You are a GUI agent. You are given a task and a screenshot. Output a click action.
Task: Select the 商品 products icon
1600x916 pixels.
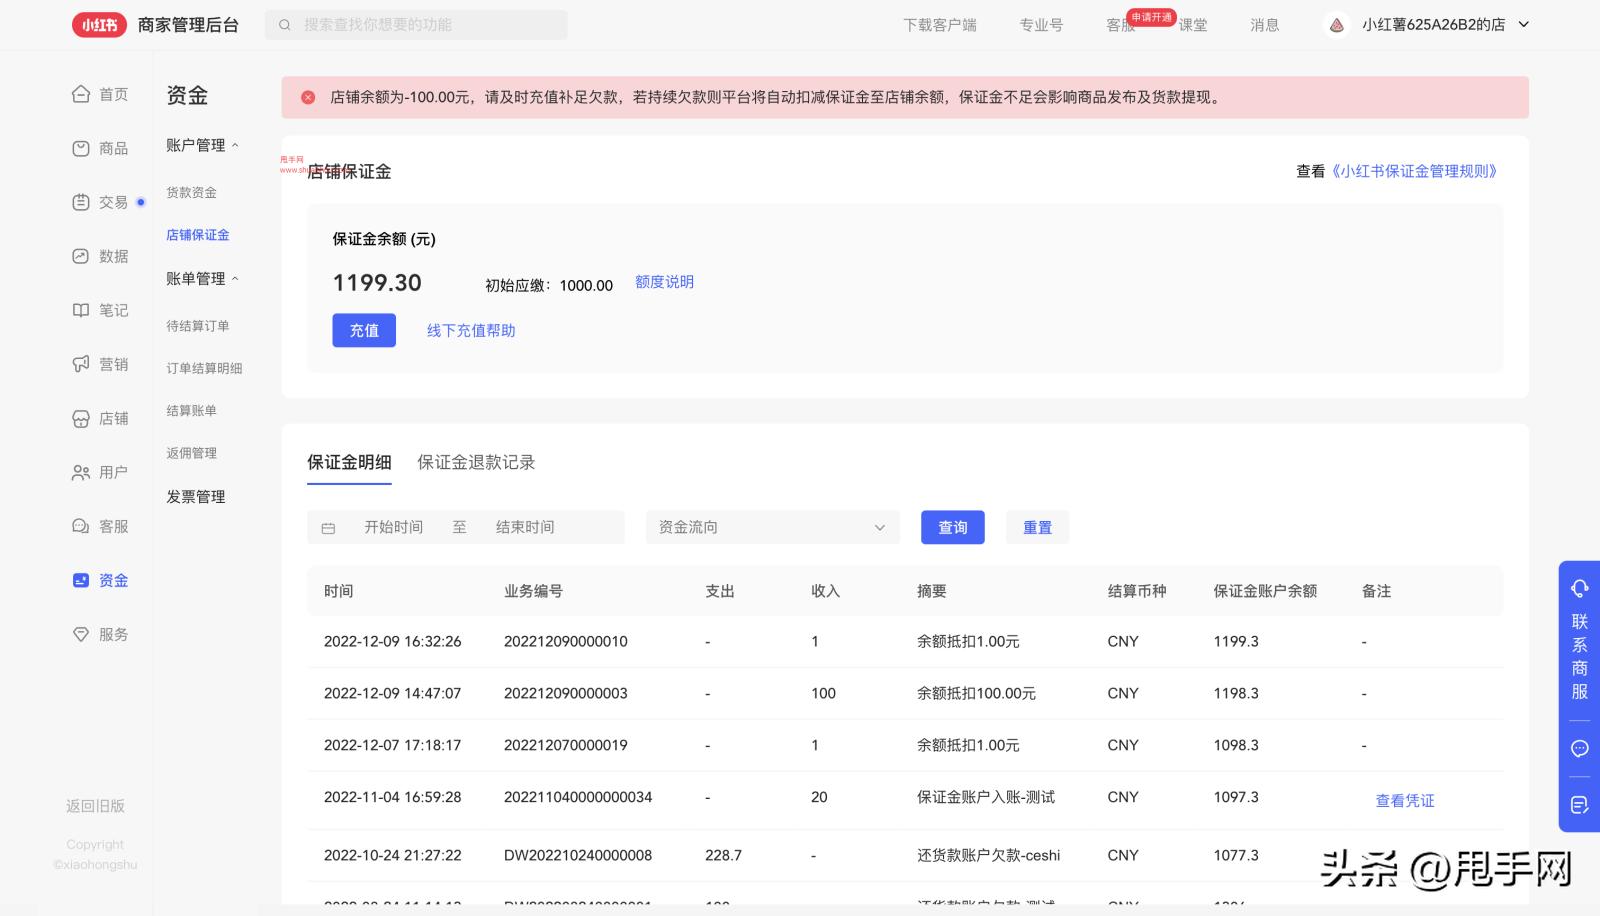(82, 148)
